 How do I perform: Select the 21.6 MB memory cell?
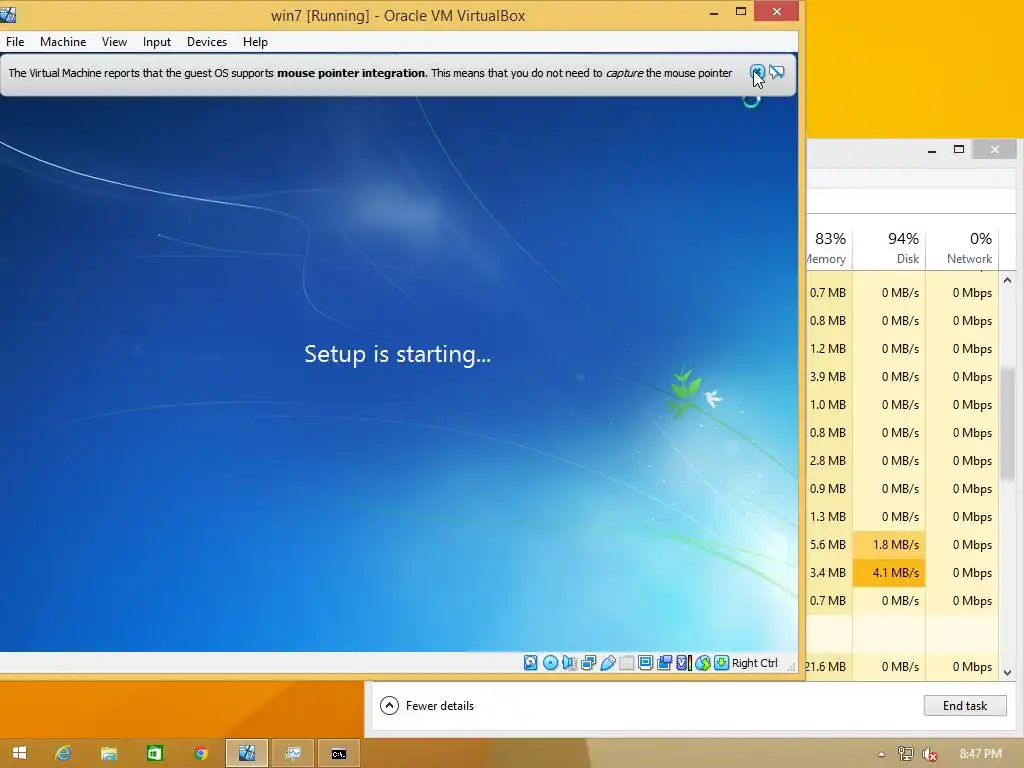click(829, 667)
